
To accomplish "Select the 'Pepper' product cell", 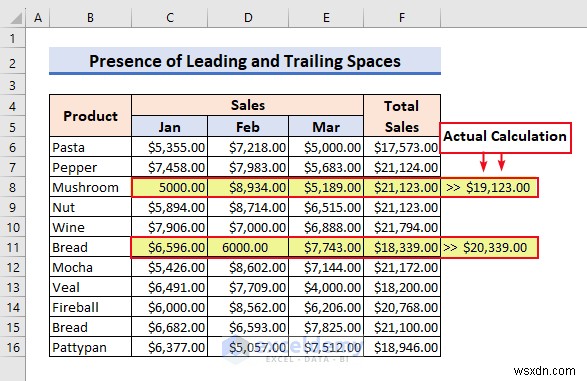I will pos(91,167).
